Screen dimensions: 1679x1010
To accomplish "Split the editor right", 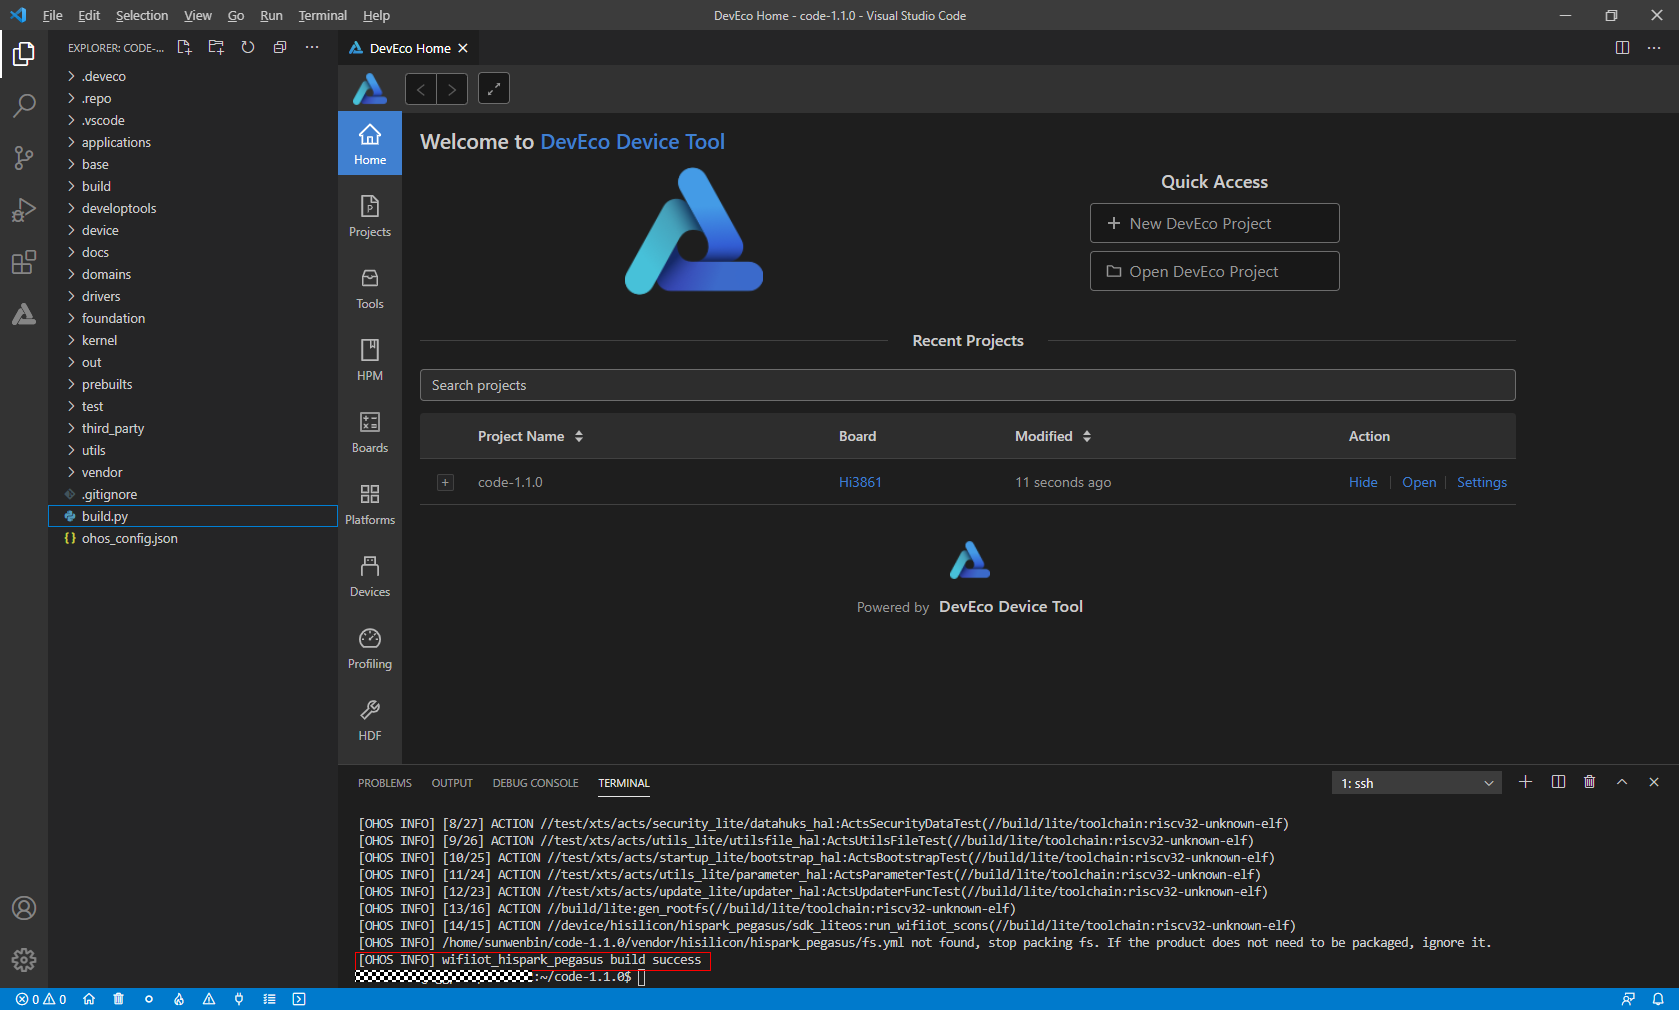I will [1622, 48].
